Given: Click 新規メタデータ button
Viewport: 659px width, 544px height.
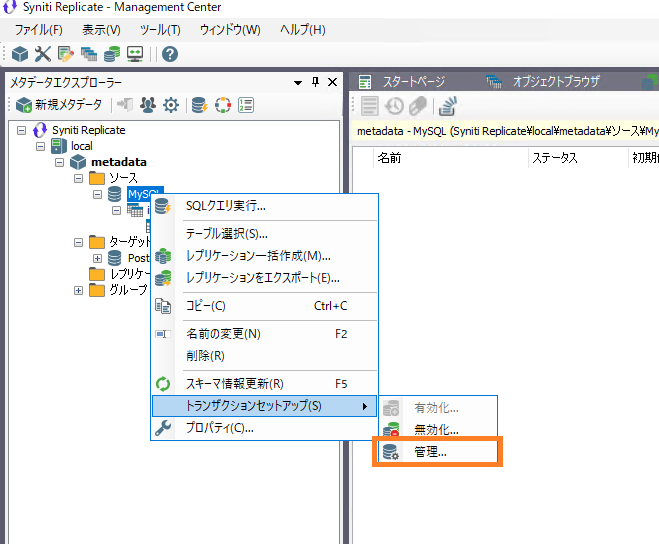Looking at the screenshot, I should click(x=59, y=105).
